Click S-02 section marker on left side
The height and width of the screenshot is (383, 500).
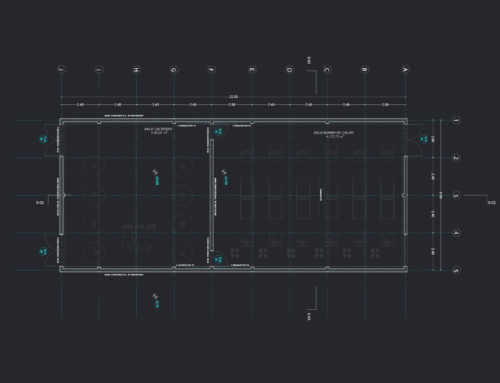(40, 202)
